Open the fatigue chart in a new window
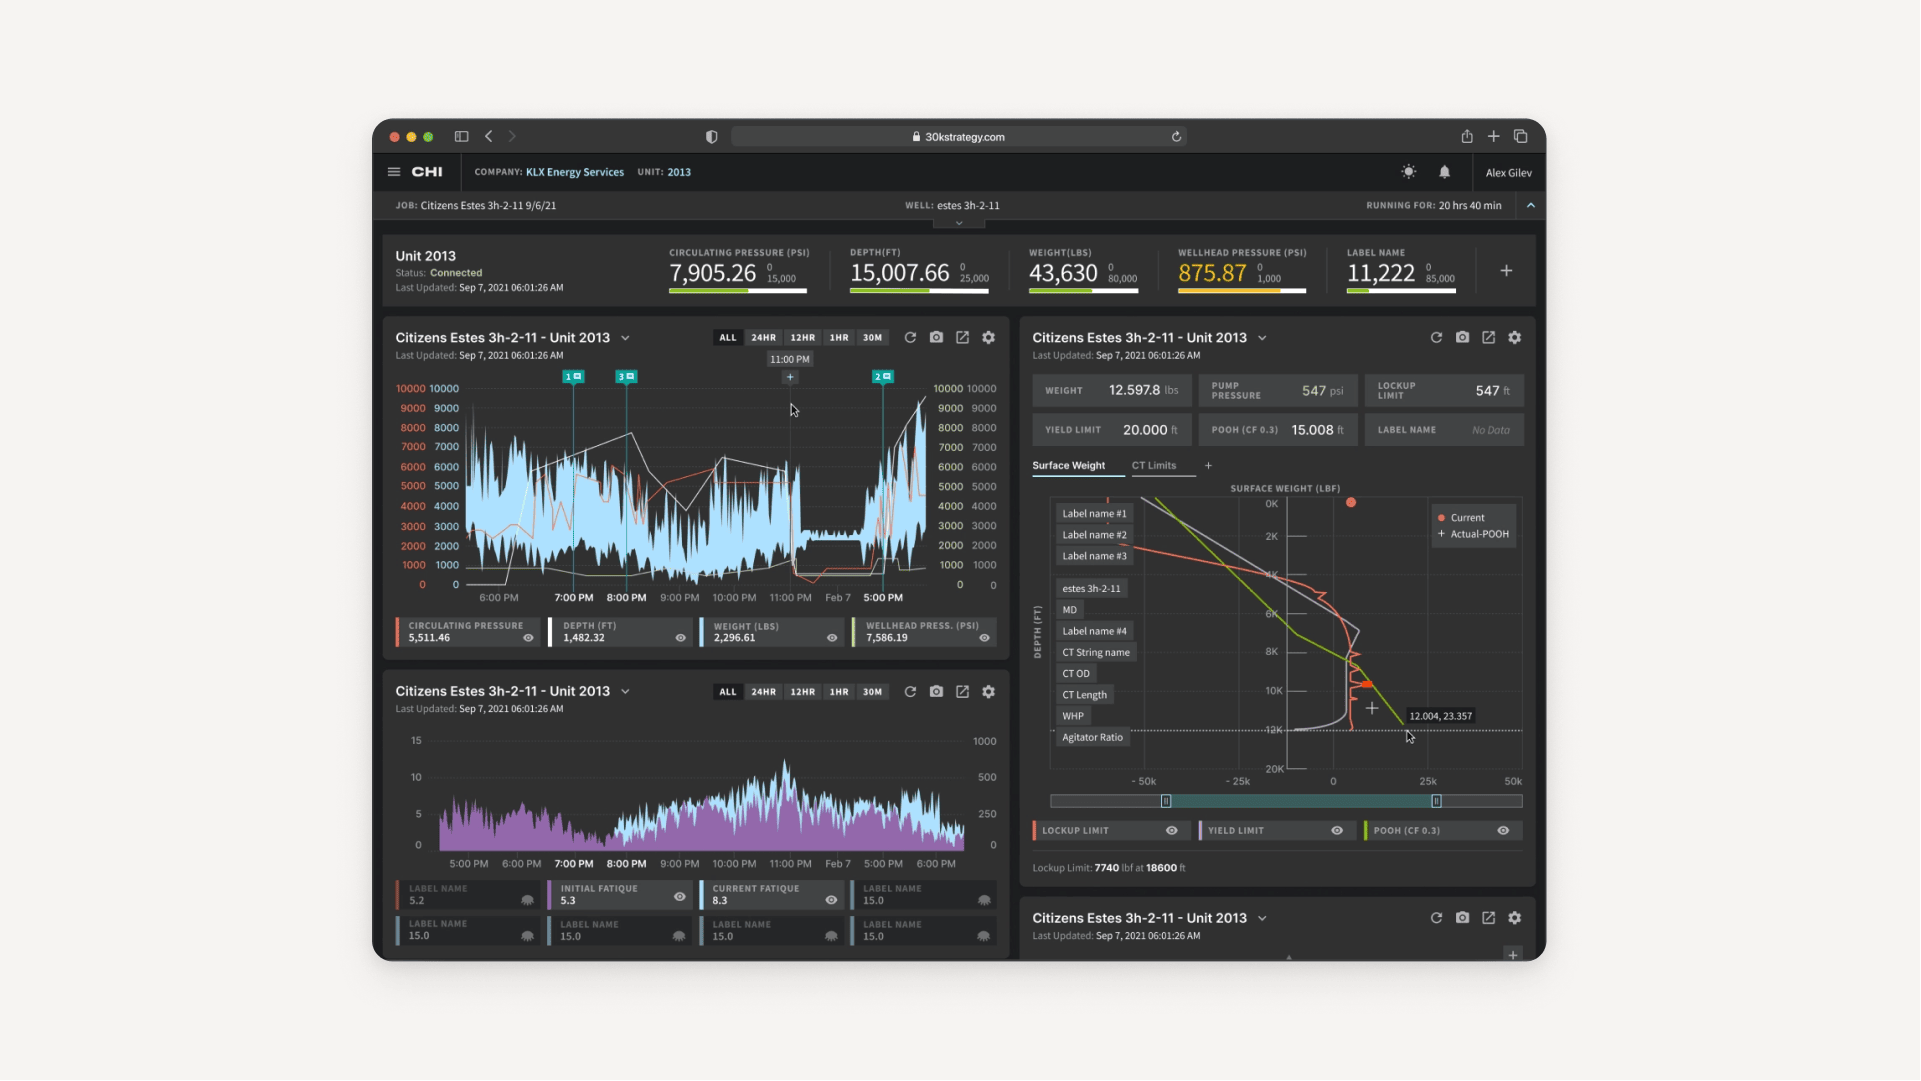 point(962,692)
